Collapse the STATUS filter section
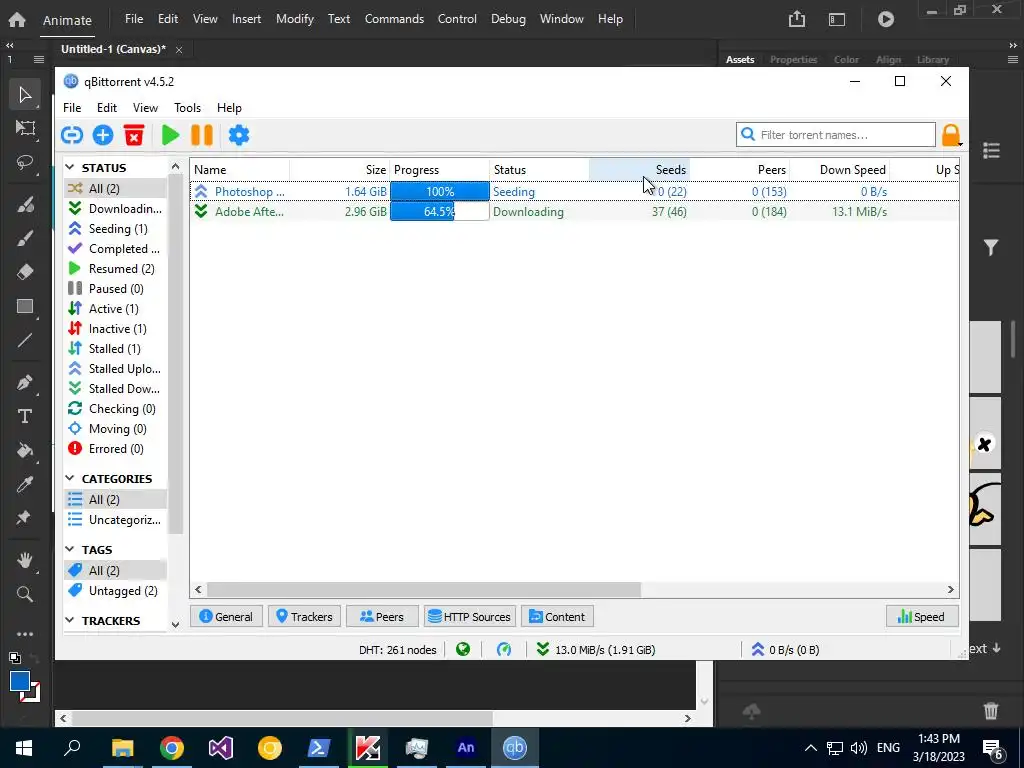The image size is (1024, 768). pos(70,168)
